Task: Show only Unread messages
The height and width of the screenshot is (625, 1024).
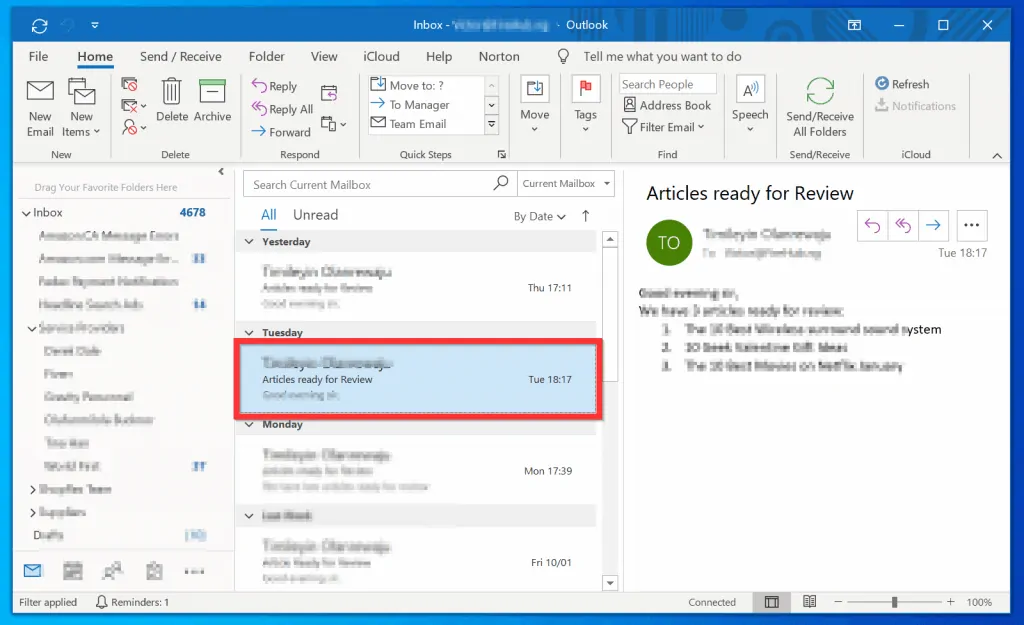Action: 314,214
